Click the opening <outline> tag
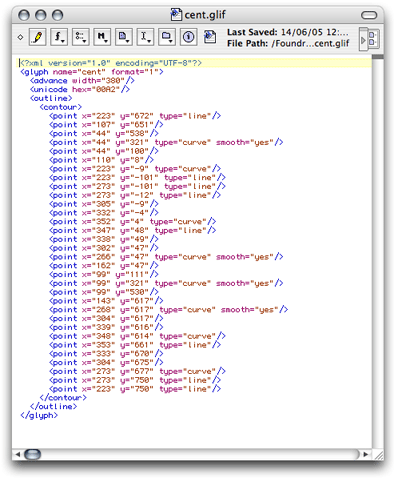 (51, 98)
